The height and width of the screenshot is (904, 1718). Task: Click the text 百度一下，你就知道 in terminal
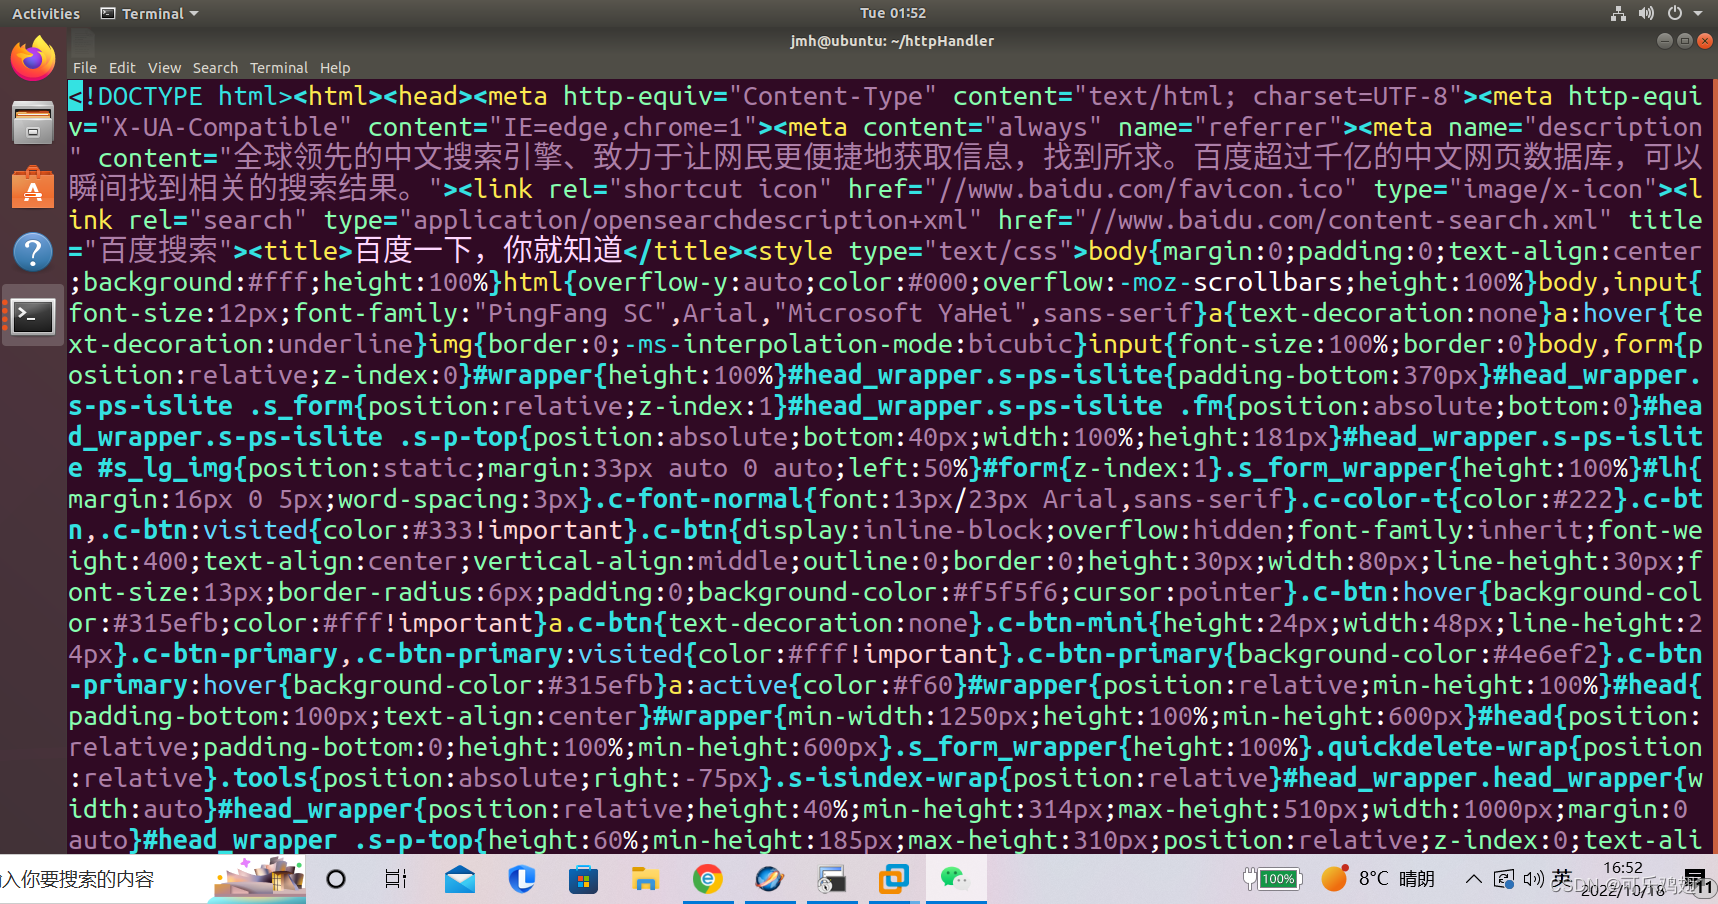tap(489, 251)
